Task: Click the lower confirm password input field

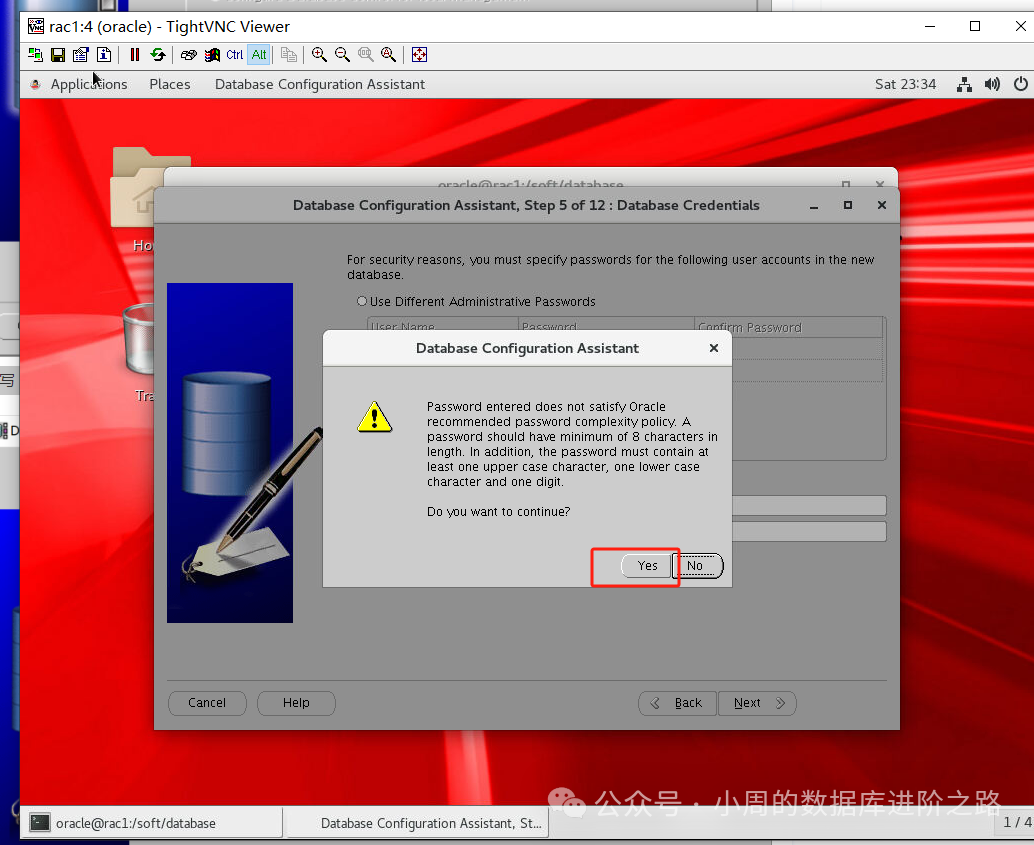Action: click(x=808, y=532)
